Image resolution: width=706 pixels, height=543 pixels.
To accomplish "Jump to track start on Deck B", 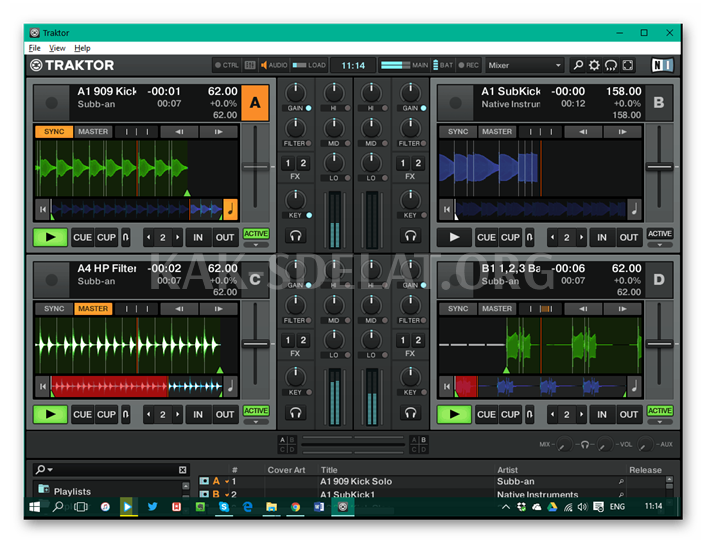I will 446,209.
